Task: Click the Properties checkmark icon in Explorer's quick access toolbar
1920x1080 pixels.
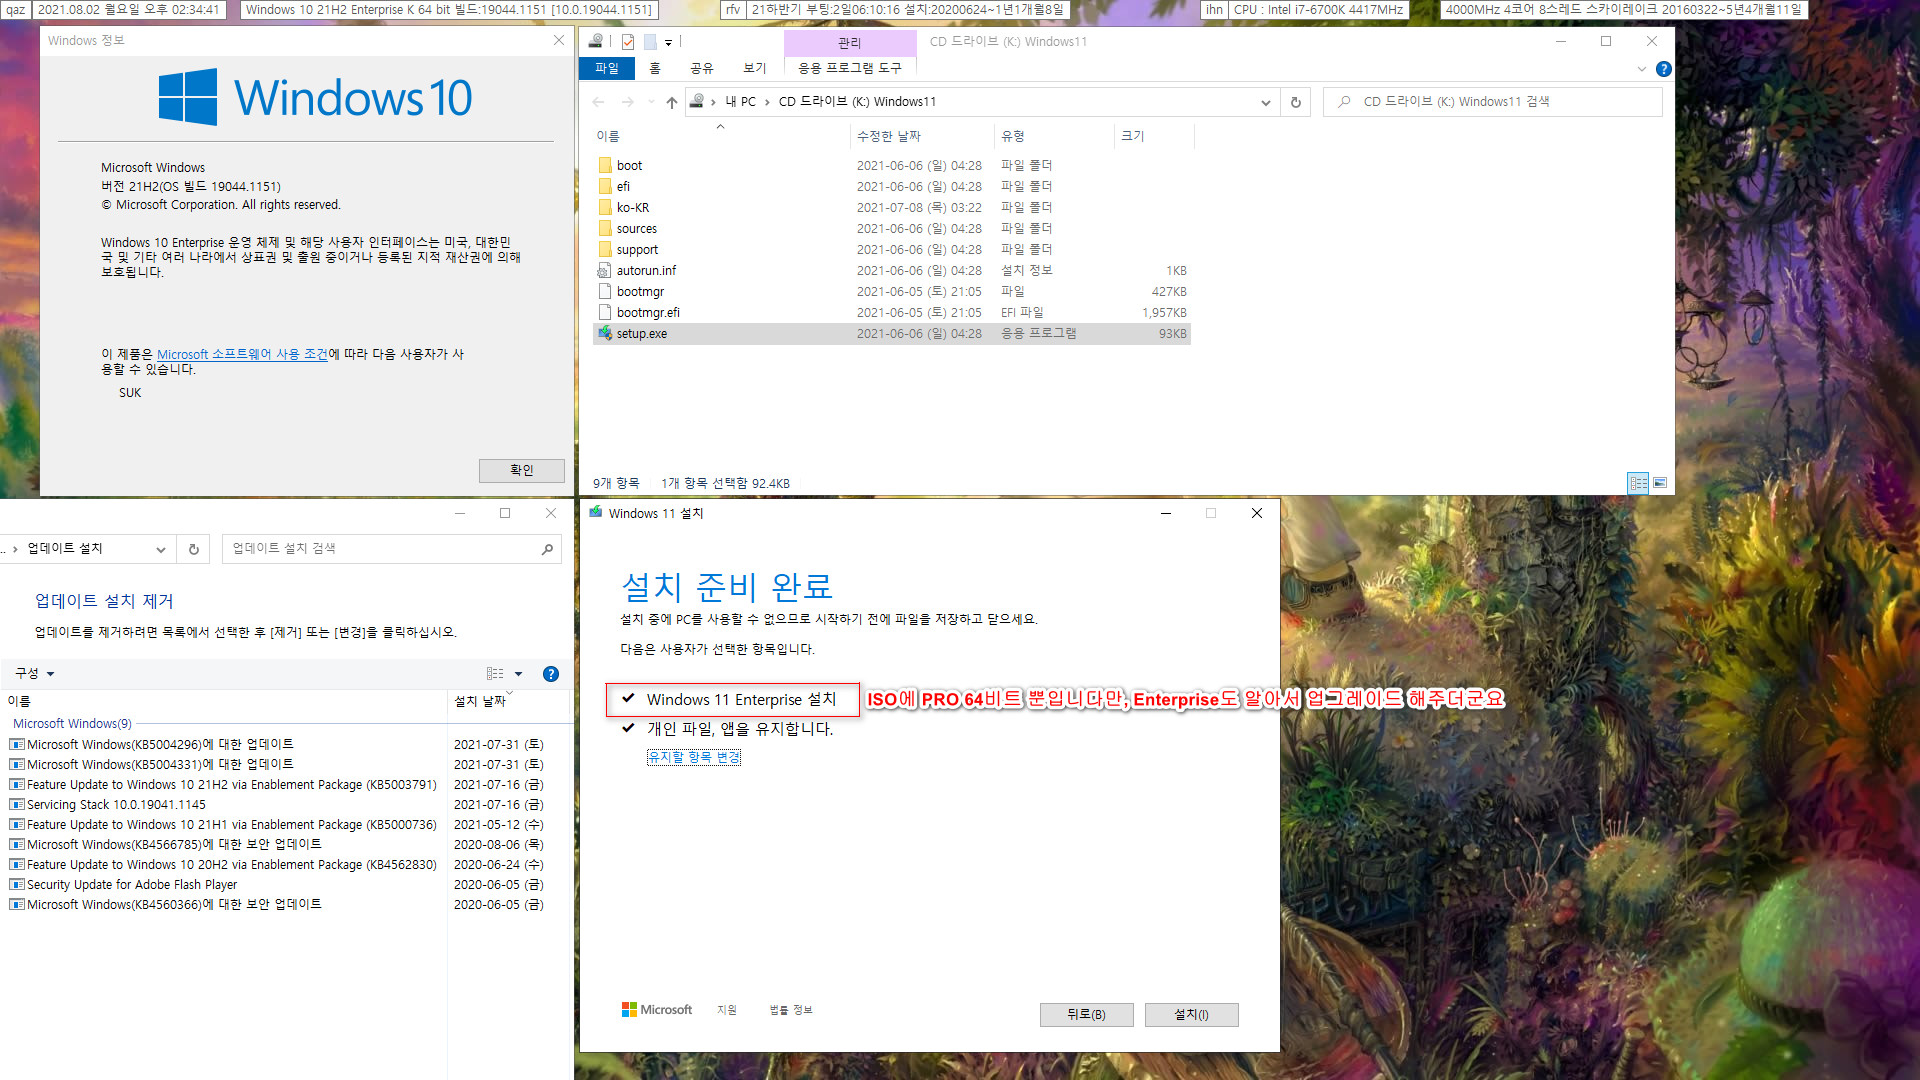Action: tap(628, 42)
